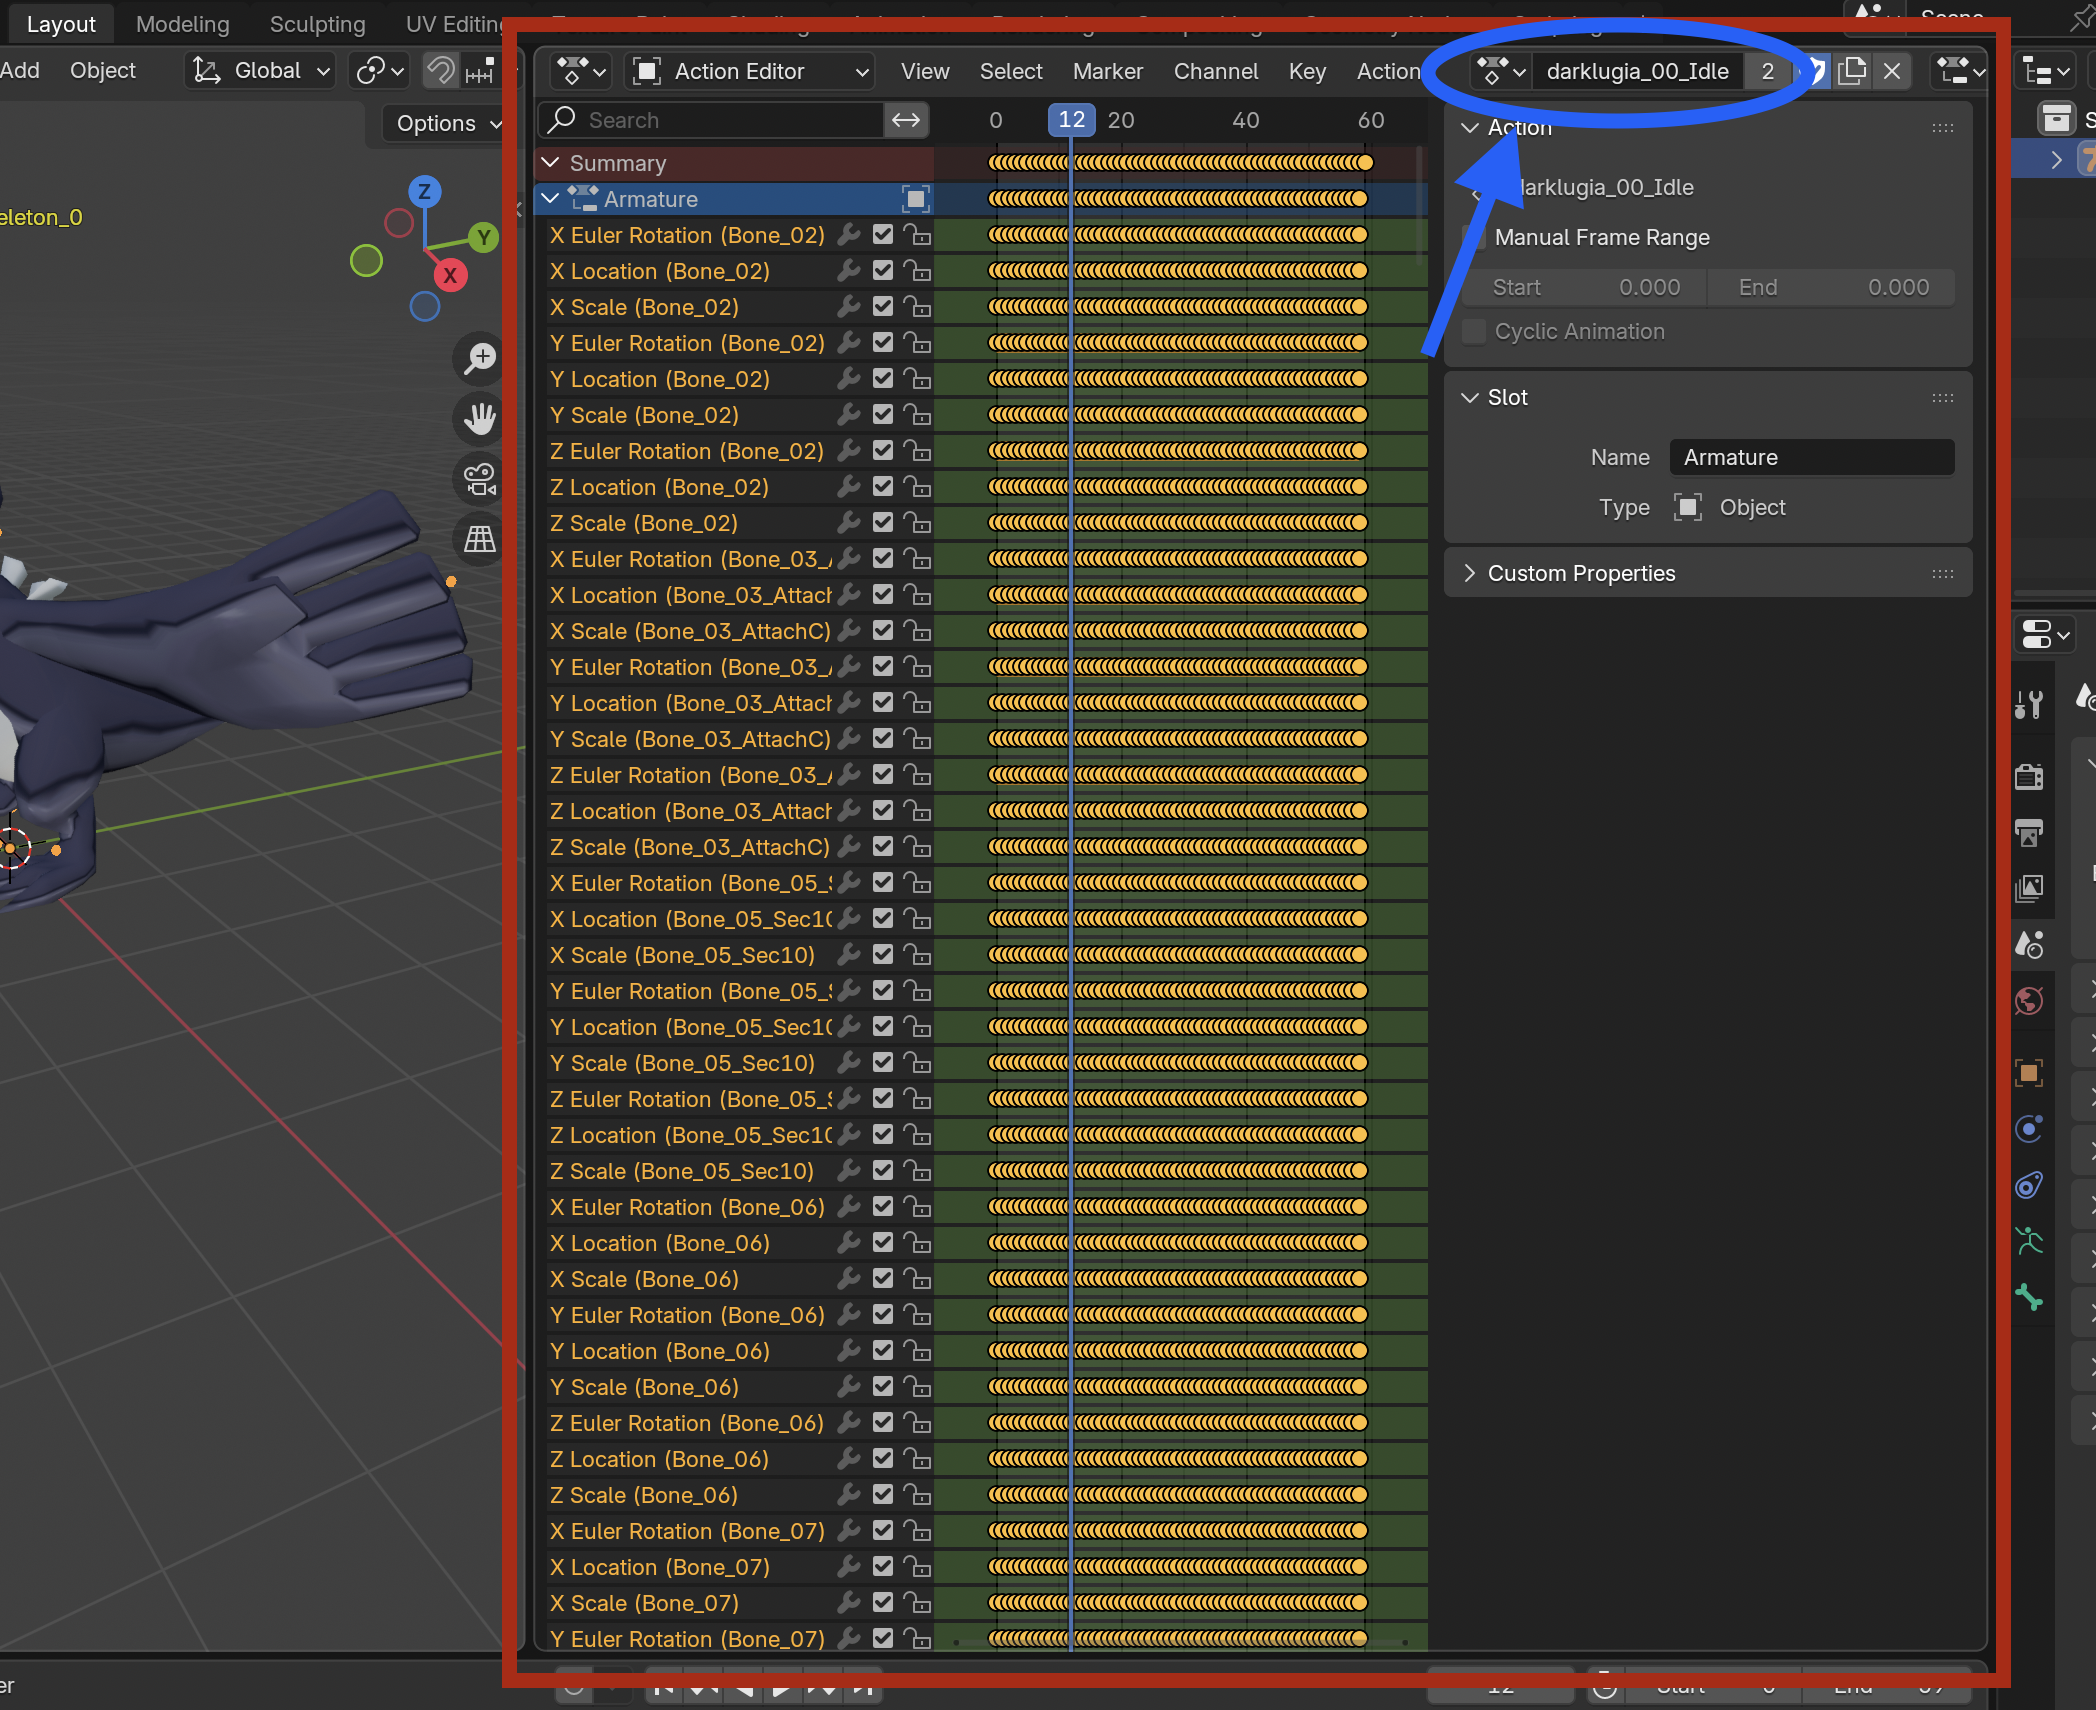The height and width of the screenshot is (1710, 2096).
Task: Click the action user count button 2
Action: 1768,71
